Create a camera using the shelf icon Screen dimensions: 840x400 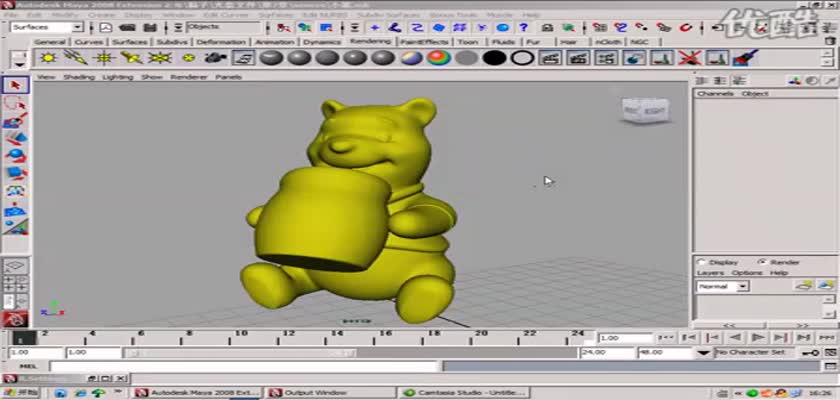(216, 57)
